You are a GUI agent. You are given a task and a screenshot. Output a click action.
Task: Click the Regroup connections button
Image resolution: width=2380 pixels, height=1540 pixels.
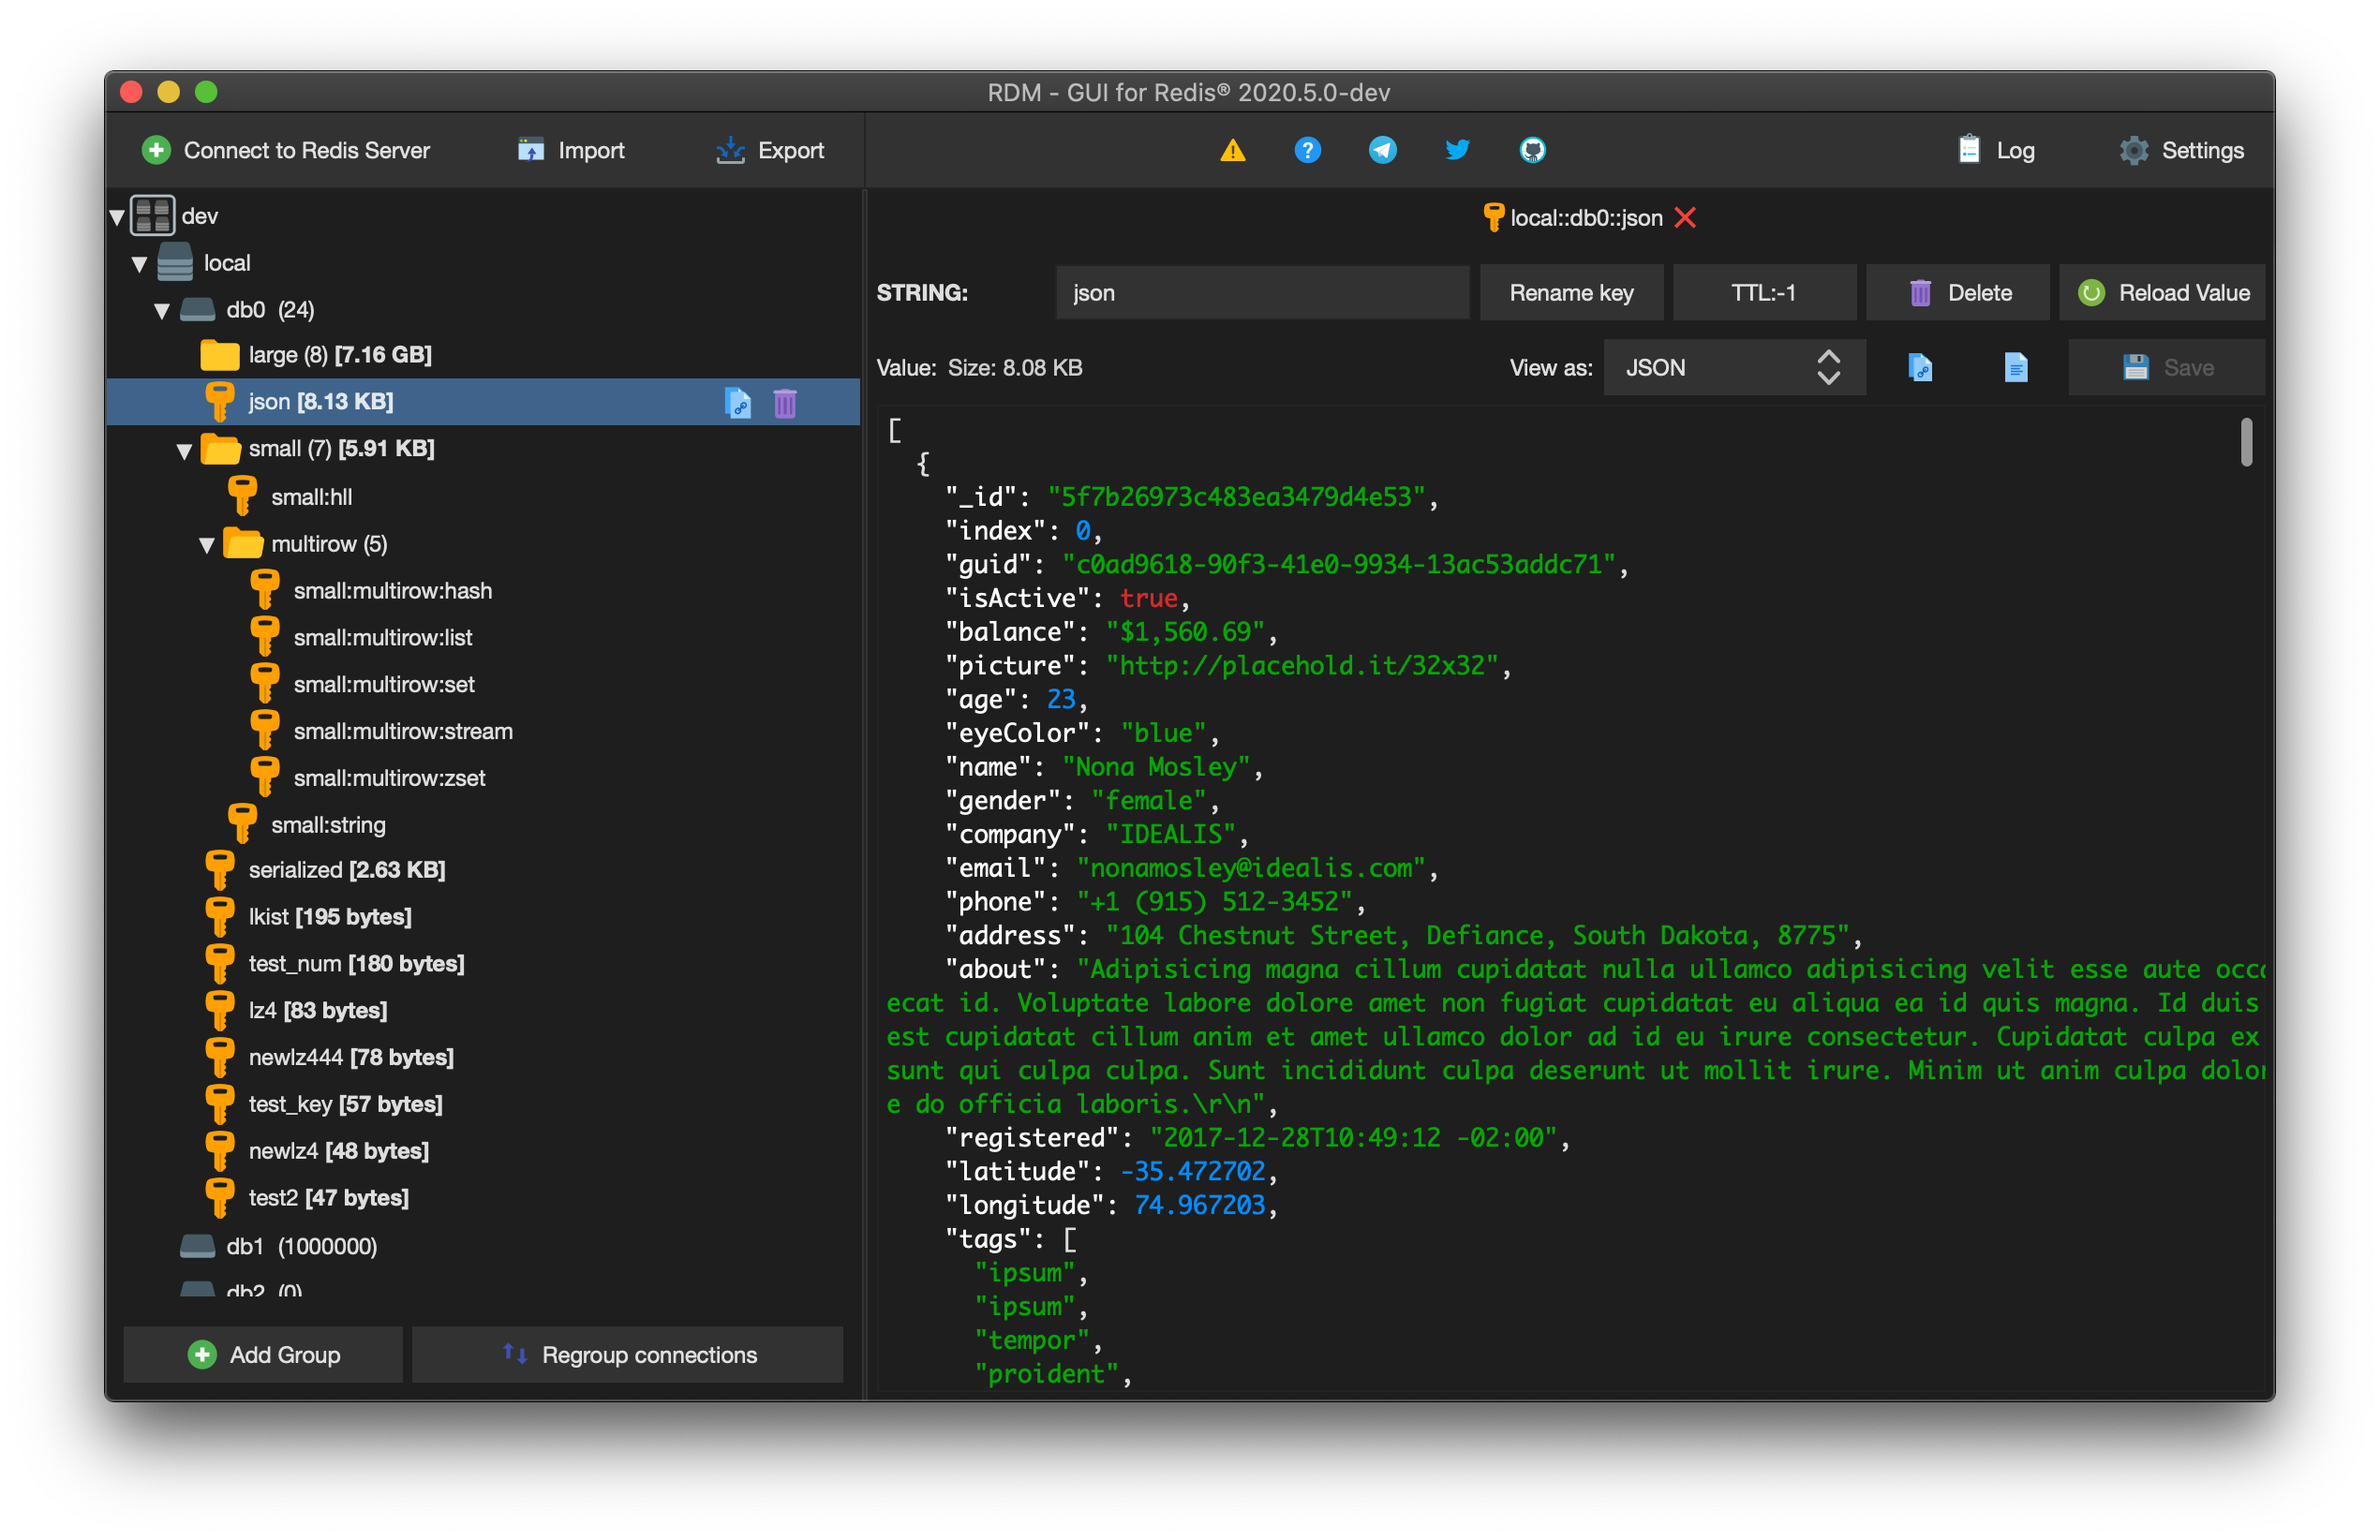click(628, 1355)
